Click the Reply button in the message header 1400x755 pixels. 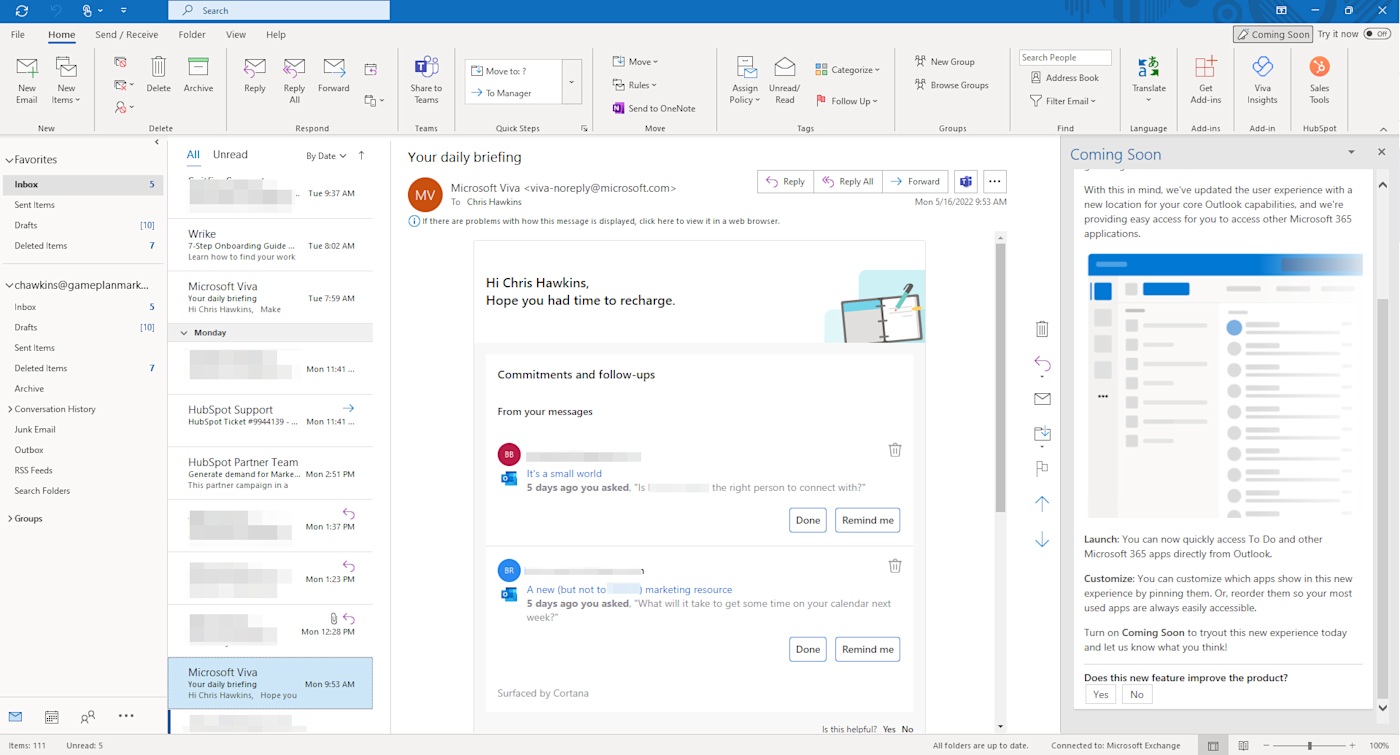coord(786,182)
